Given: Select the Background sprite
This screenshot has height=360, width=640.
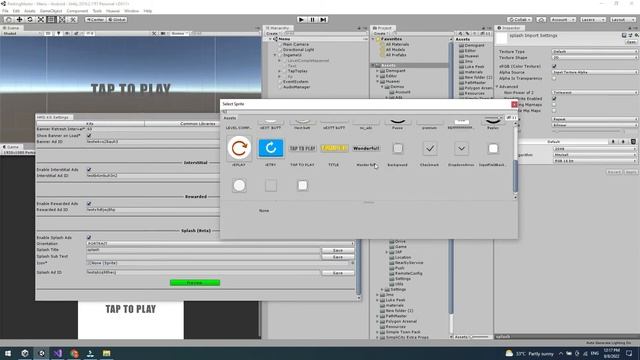Looking at the screenshot, I should click(x=398, y=148).
